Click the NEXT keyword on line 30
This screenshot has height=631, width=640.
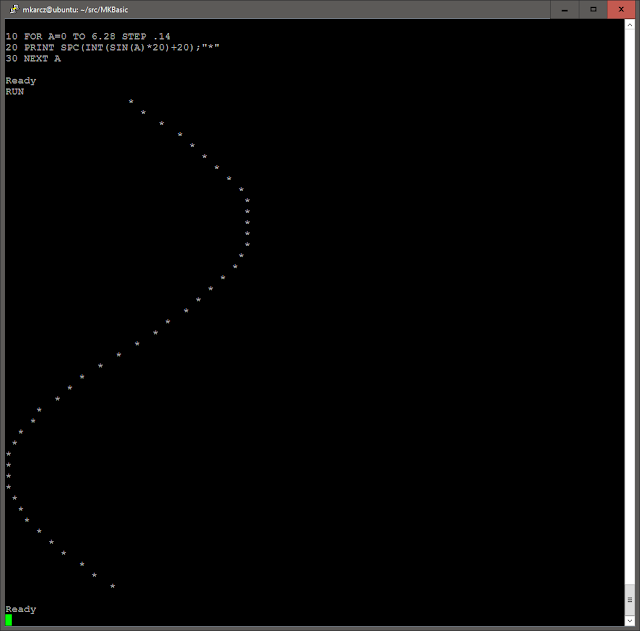click(x=36, y=58)
